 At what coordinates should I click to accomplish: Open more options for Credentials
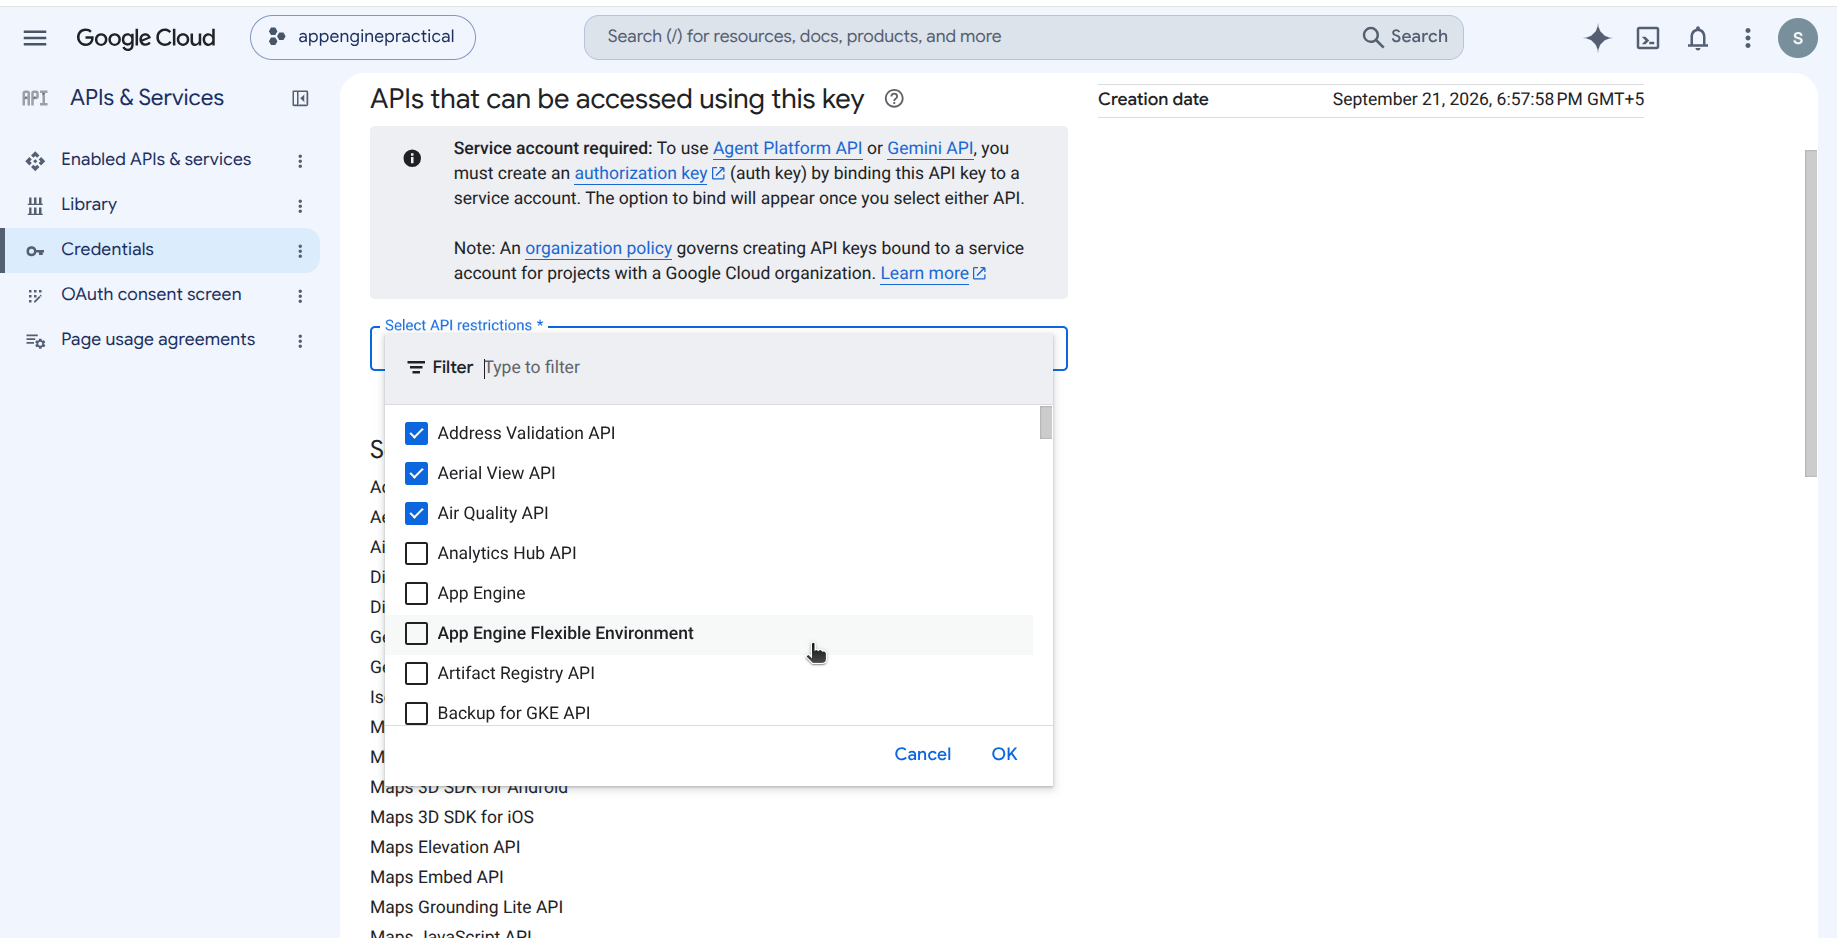pyautogui.click(x=300, y=250)
